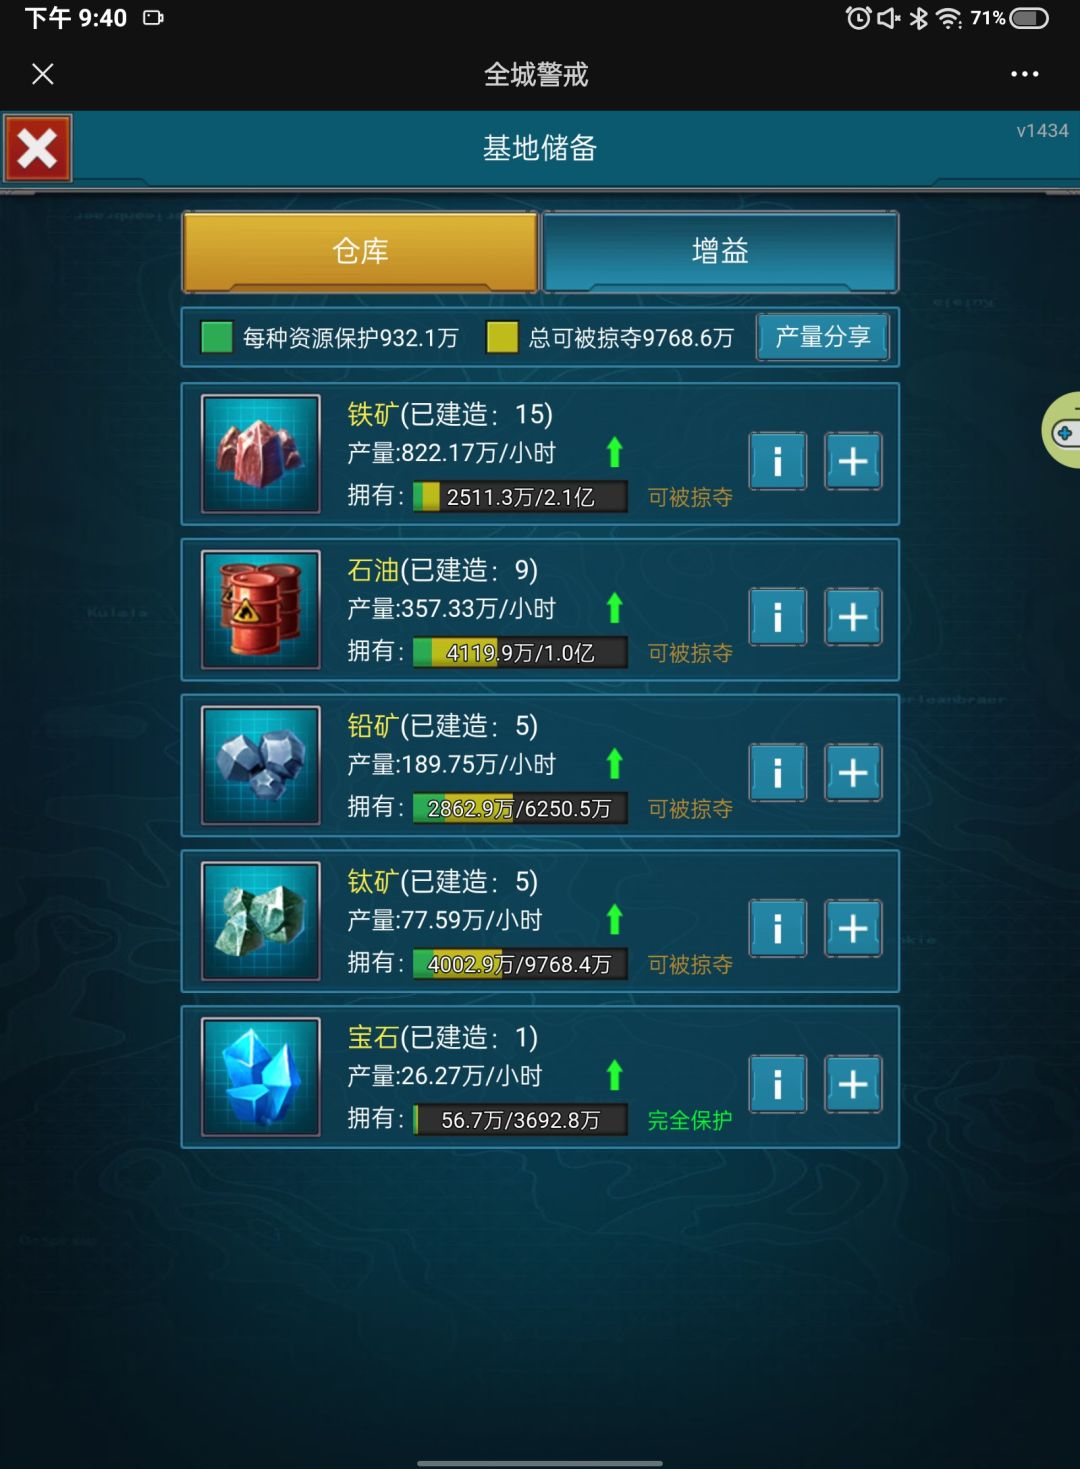The height and width of the screenshot is (1469, 1080).
Task: Select the 仓库 warehouse tab
Action: pos(360,251)
